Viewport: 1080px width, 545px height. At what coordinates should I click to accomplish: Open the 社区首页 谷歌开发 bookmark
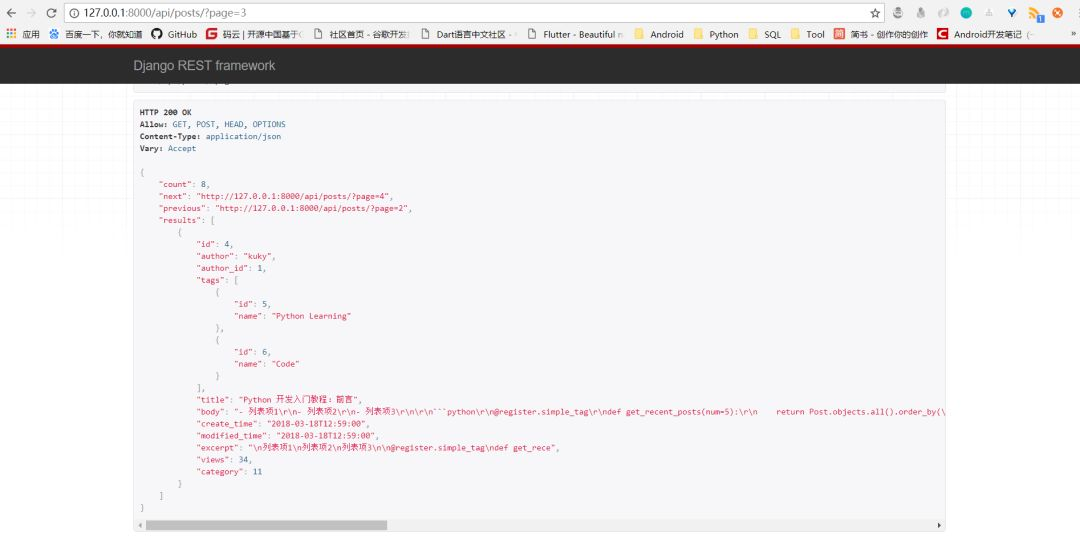[x=361, y=34]
